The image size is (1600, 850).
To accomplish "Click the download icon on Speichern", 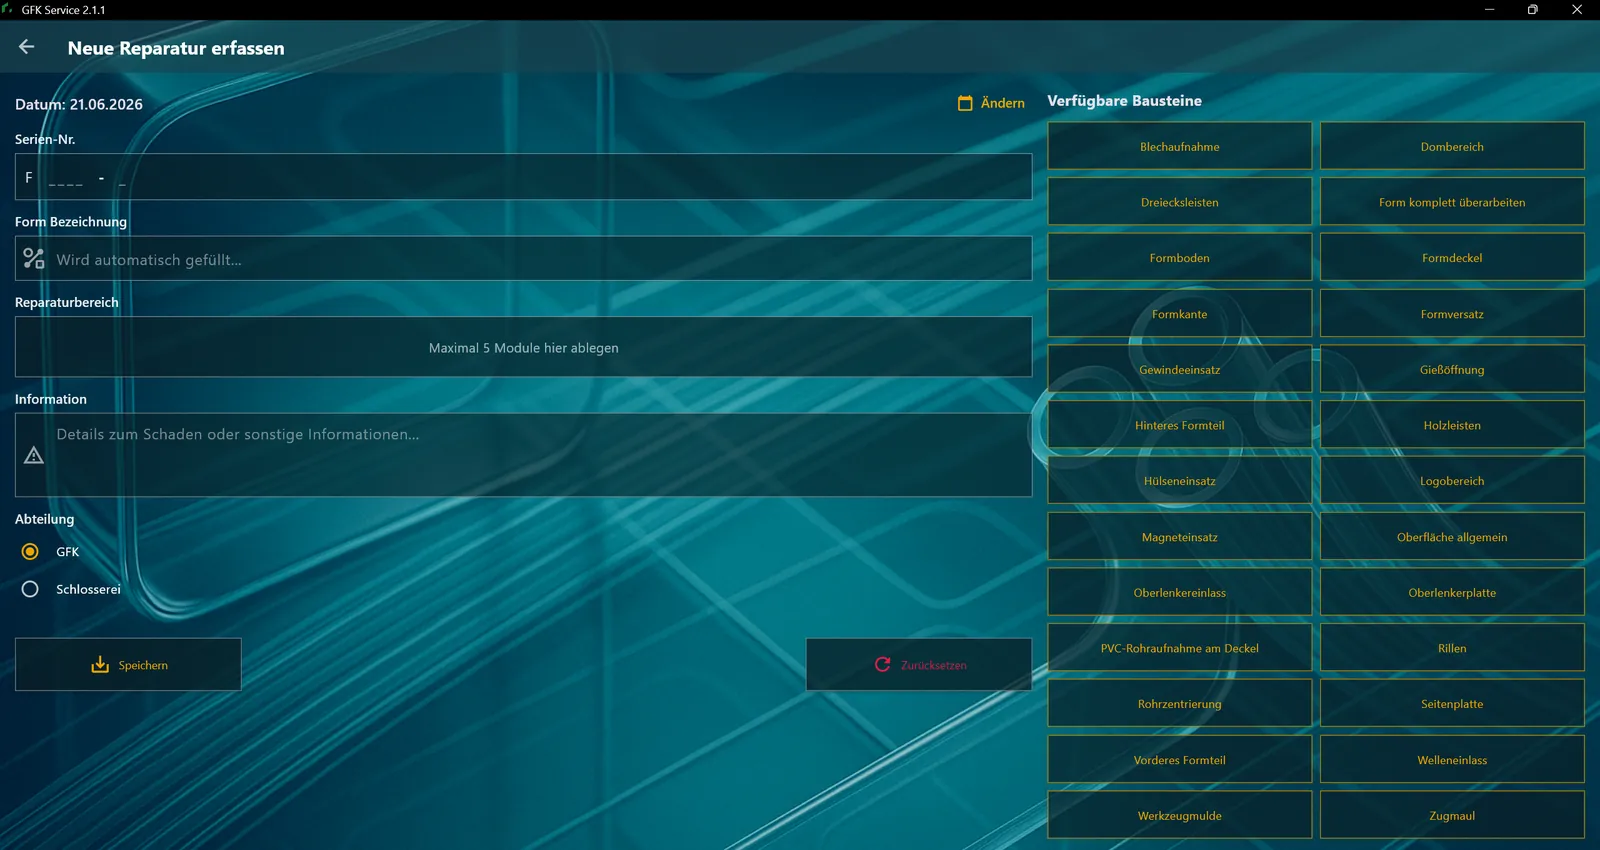I will 100,665.
